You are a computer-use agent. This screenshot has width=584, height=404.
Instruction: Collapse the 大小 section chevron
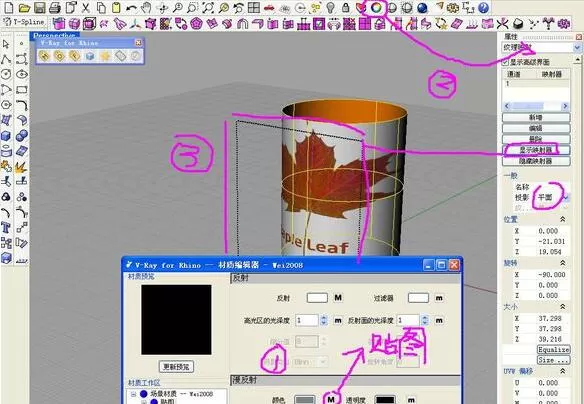(563, 307)
